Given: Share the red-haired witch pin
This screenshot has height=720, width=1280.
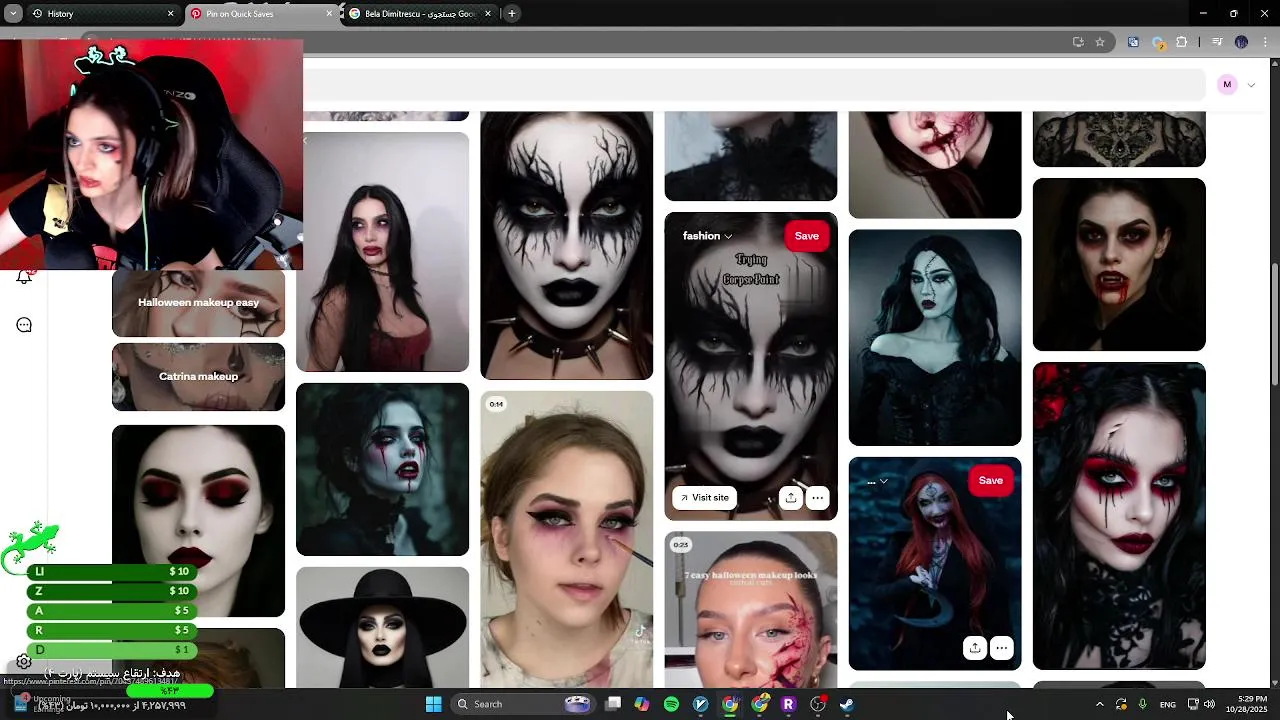Looking at the screenshot, I should 975,648.
